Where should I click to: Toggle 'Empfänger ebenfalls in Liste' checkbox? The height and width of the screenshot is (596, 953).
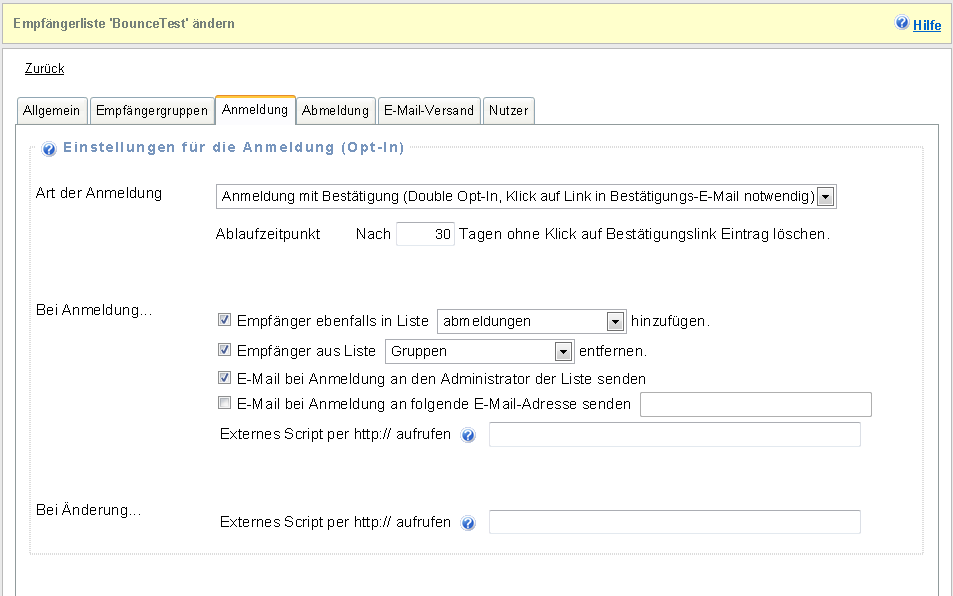click(224, 321)
